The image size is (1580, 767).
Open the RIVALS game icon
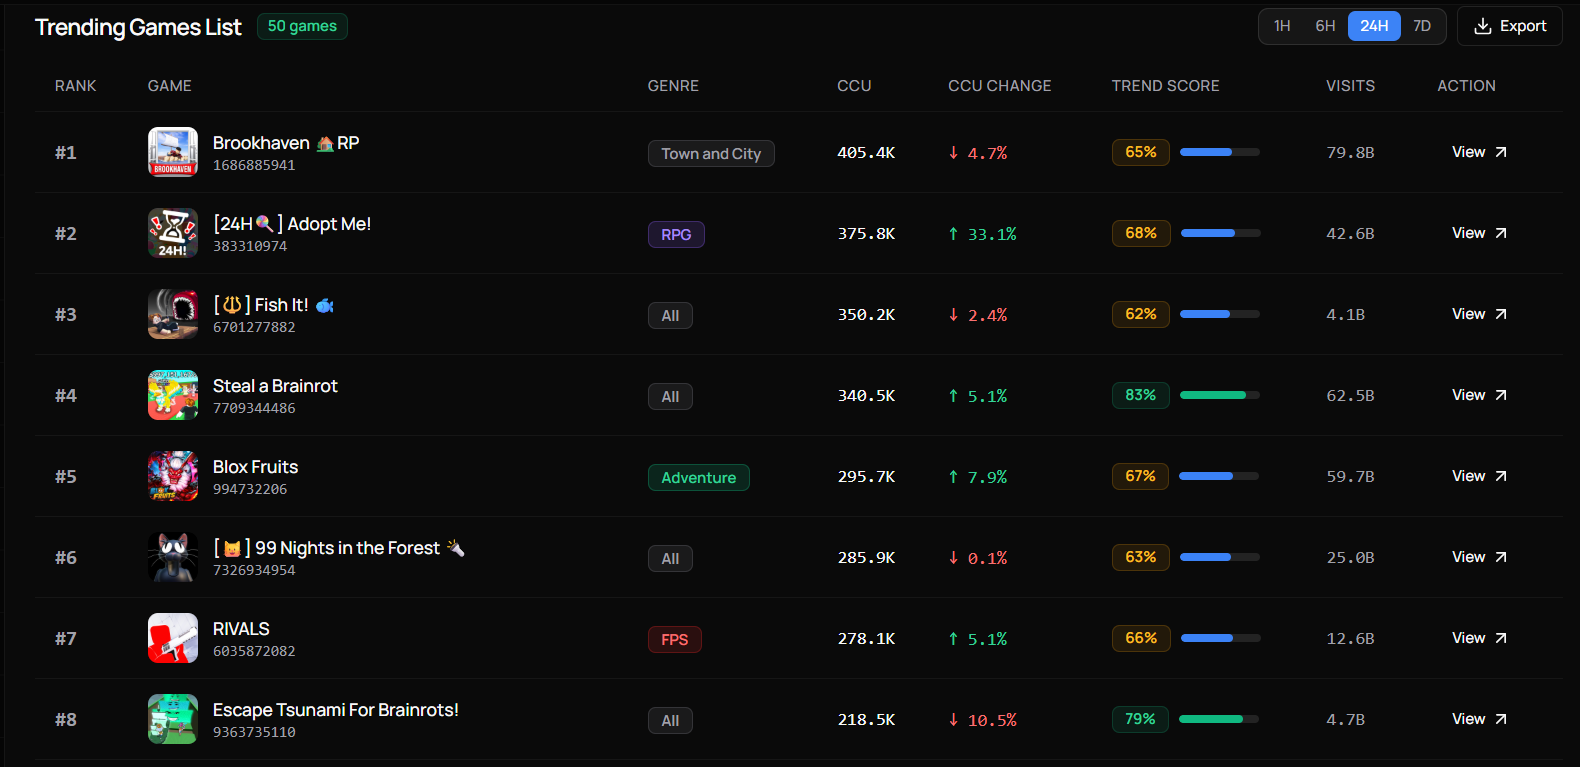[173, 638]
